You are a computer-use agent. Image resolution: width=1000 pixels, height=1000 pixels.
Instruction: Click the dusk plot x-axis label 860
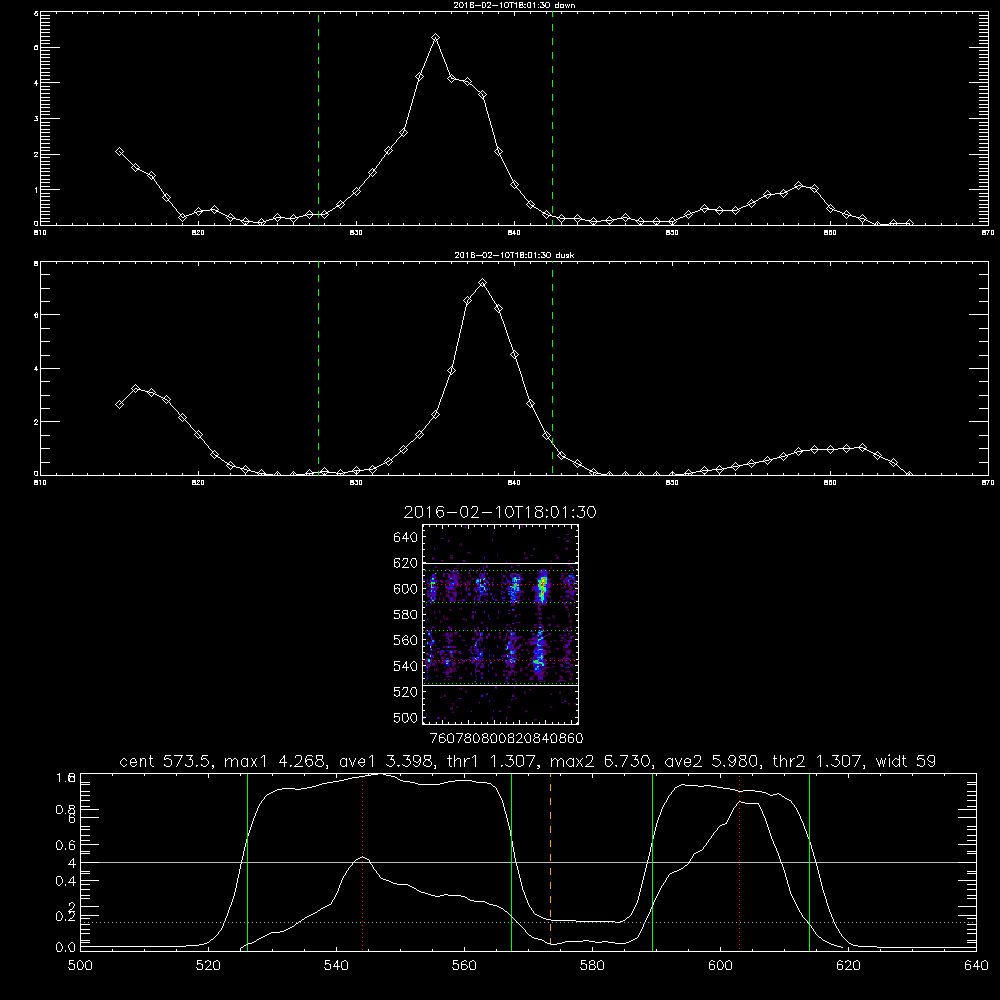(x=830, y=483)
